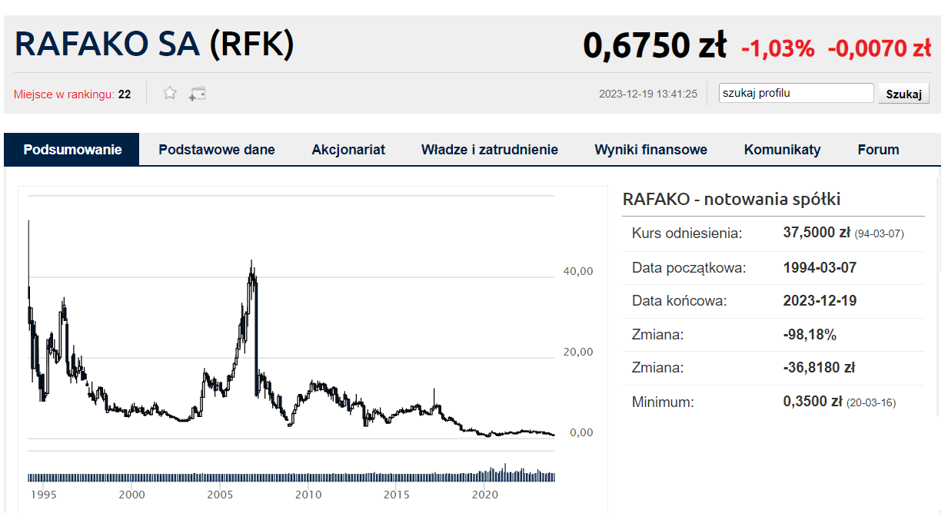Click the 0,00 price axis label

pyautogui.click(x=581, y=433)
